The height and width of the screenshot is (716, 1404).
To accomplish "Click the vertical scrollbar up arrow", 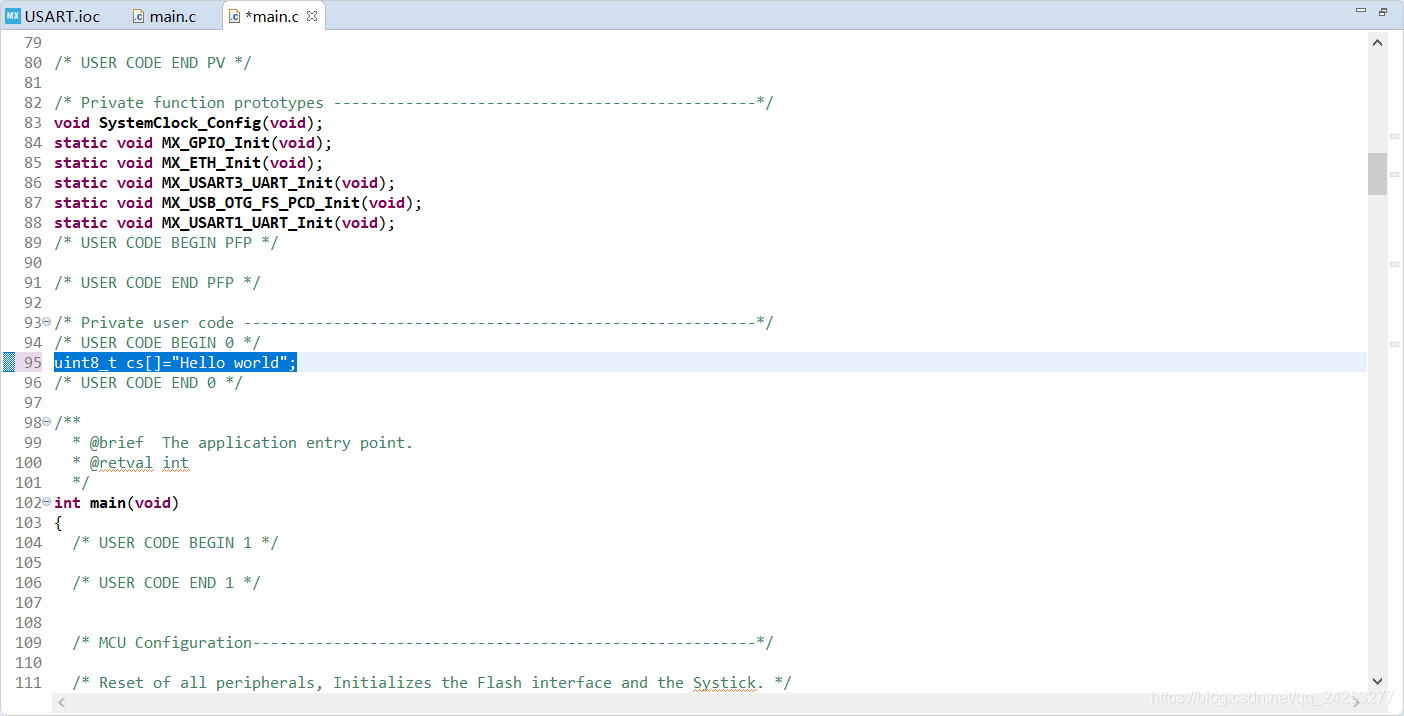I will [x=1377, y=43].
